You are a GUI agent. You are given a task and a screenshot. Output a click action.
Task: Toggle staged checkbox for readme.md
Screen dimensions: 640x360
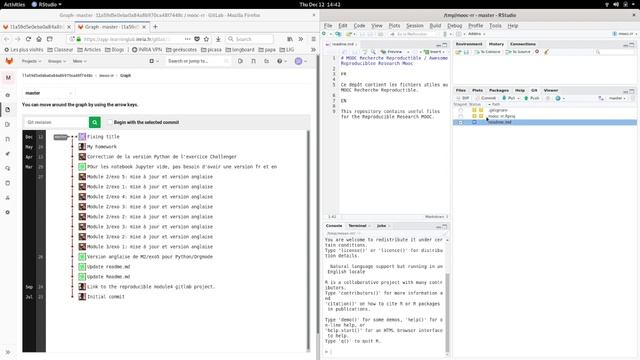click(x=461, y=122)
